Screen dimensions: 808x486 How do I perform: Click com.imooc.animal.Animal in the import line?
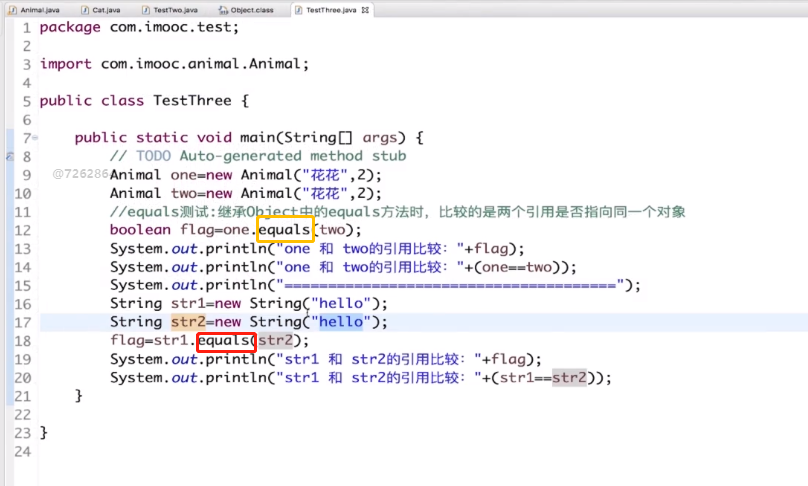coord(200,64)
